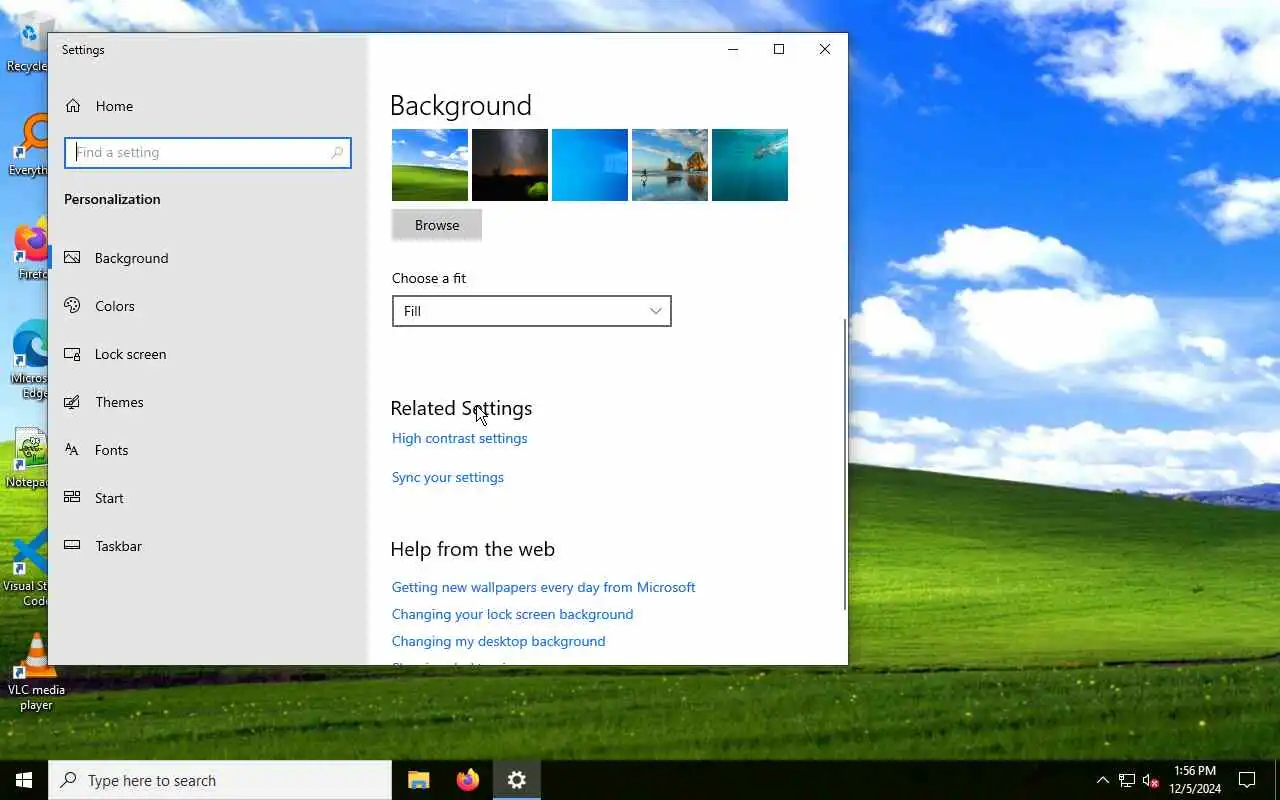This screenshot has height=800, width=1280.
Task: Select the Taskbar icon in sidebar
Action: (72, 546)
